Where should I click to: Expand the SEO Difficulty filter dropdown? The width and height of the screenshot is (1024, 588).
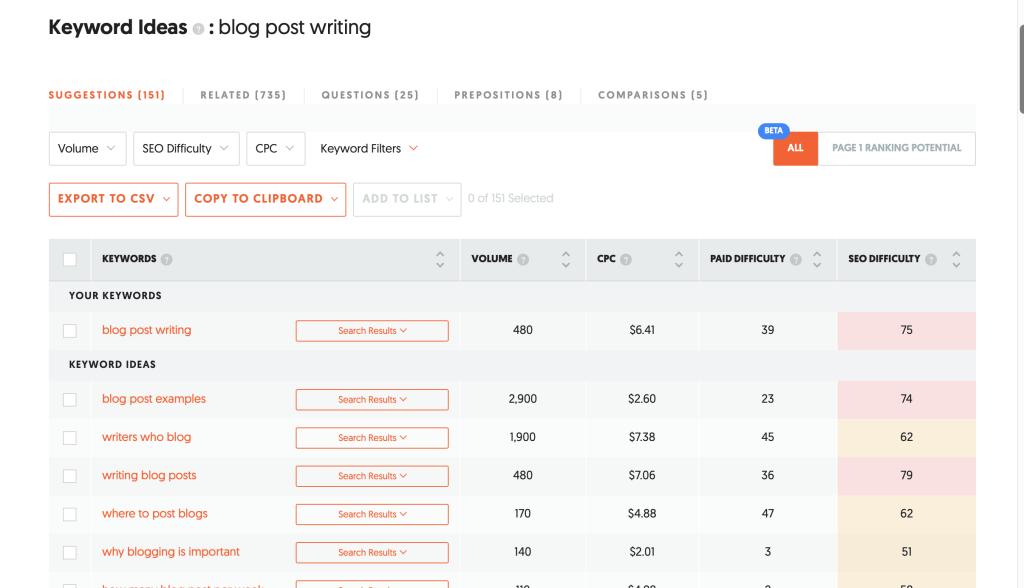click(x=186, y=148)
